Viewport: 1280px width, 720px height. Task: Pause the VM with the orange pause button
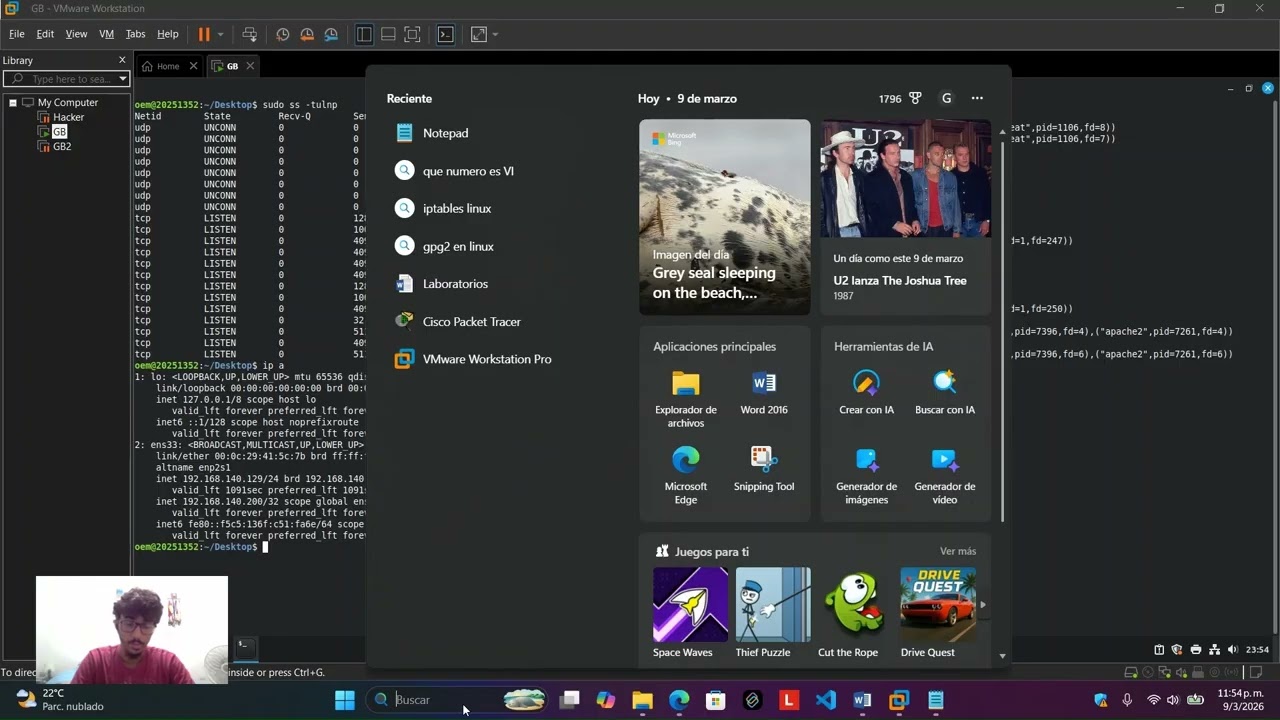point(204,34)
